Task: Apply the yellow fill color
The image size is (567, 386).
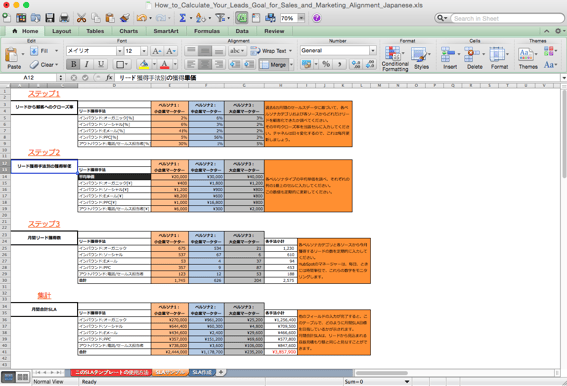Action: coord(144,64)
